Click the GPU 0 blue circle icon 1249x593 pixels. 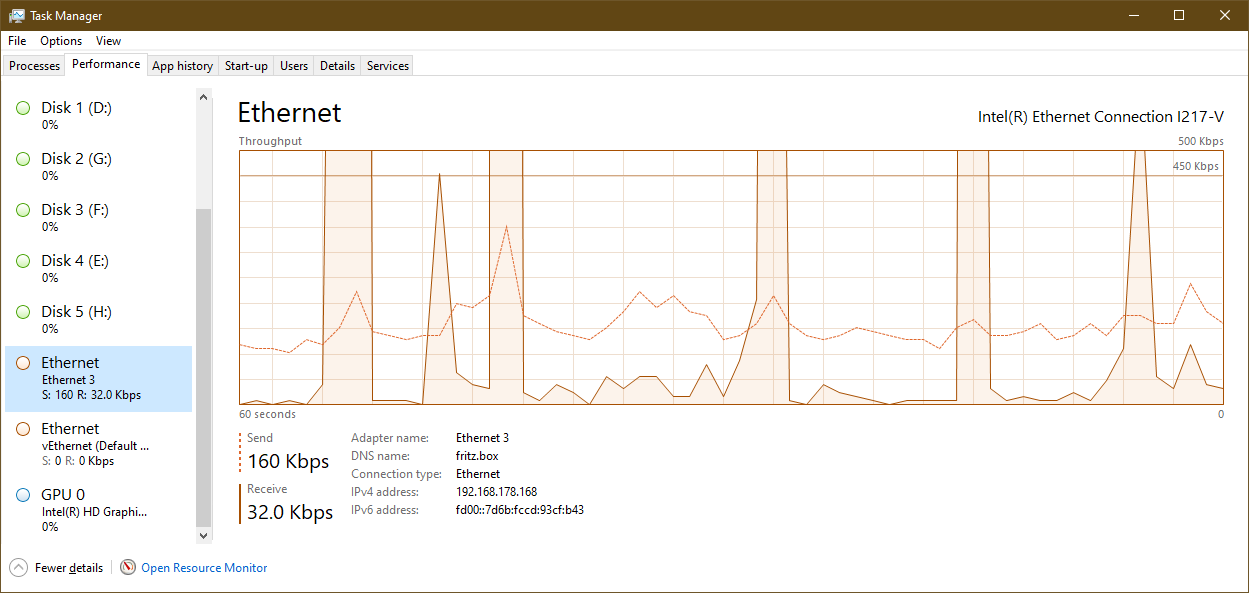(23, 495)
